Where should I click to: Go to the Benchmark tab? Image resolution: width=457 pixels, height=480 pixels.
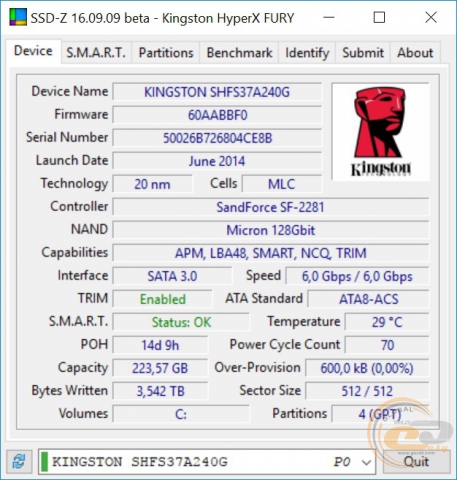click(239, 53)
